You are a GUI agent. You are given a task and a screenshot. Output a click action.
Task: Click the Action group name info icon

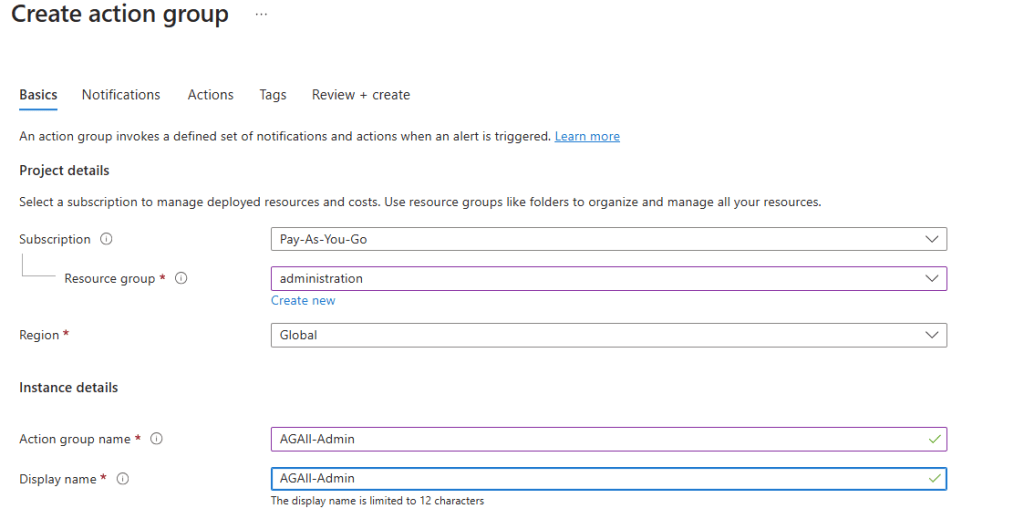click(156, 439)
